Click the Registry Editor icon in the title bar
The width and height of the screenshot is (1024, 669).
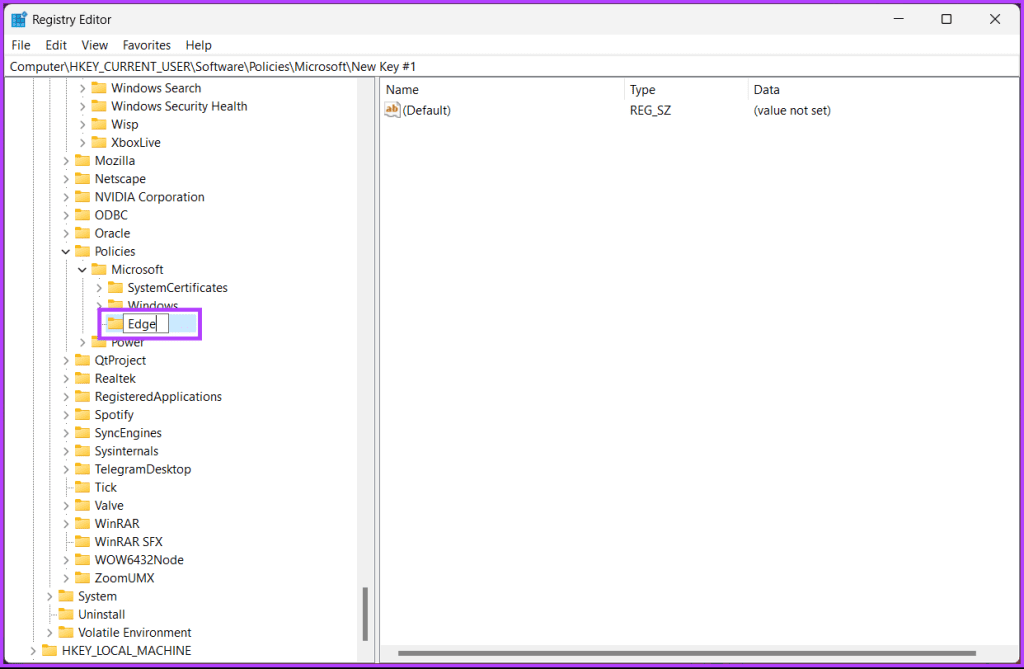(x=16, y=18)
